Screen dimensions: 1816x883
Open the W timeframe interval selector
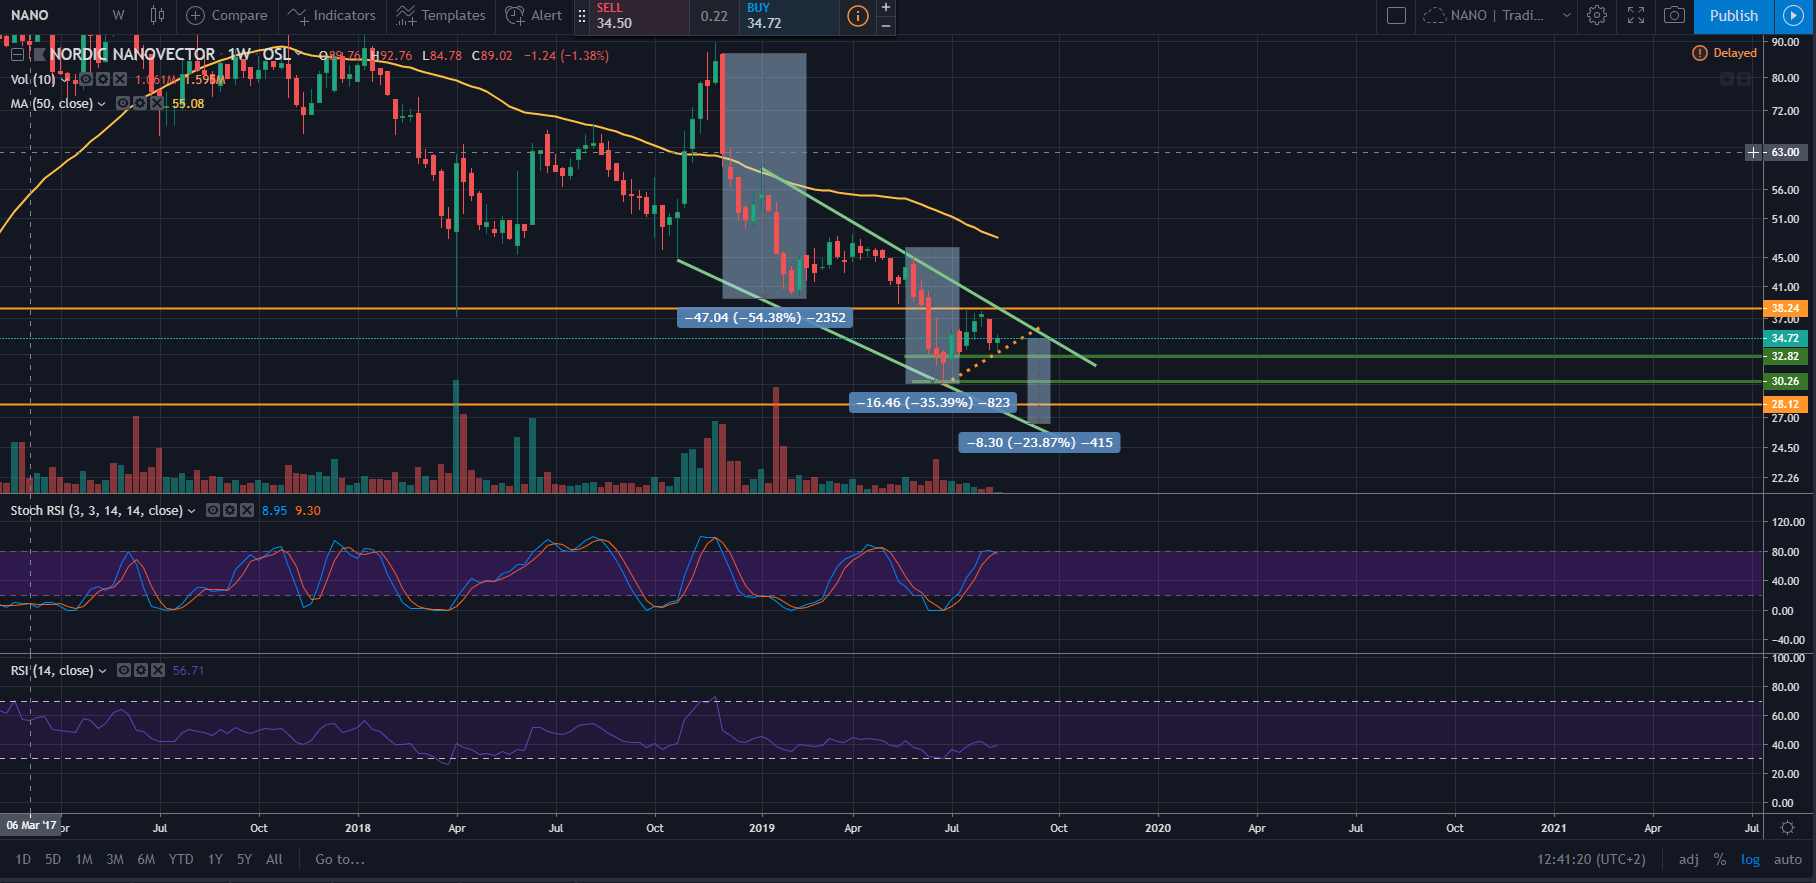coord(118,15)
